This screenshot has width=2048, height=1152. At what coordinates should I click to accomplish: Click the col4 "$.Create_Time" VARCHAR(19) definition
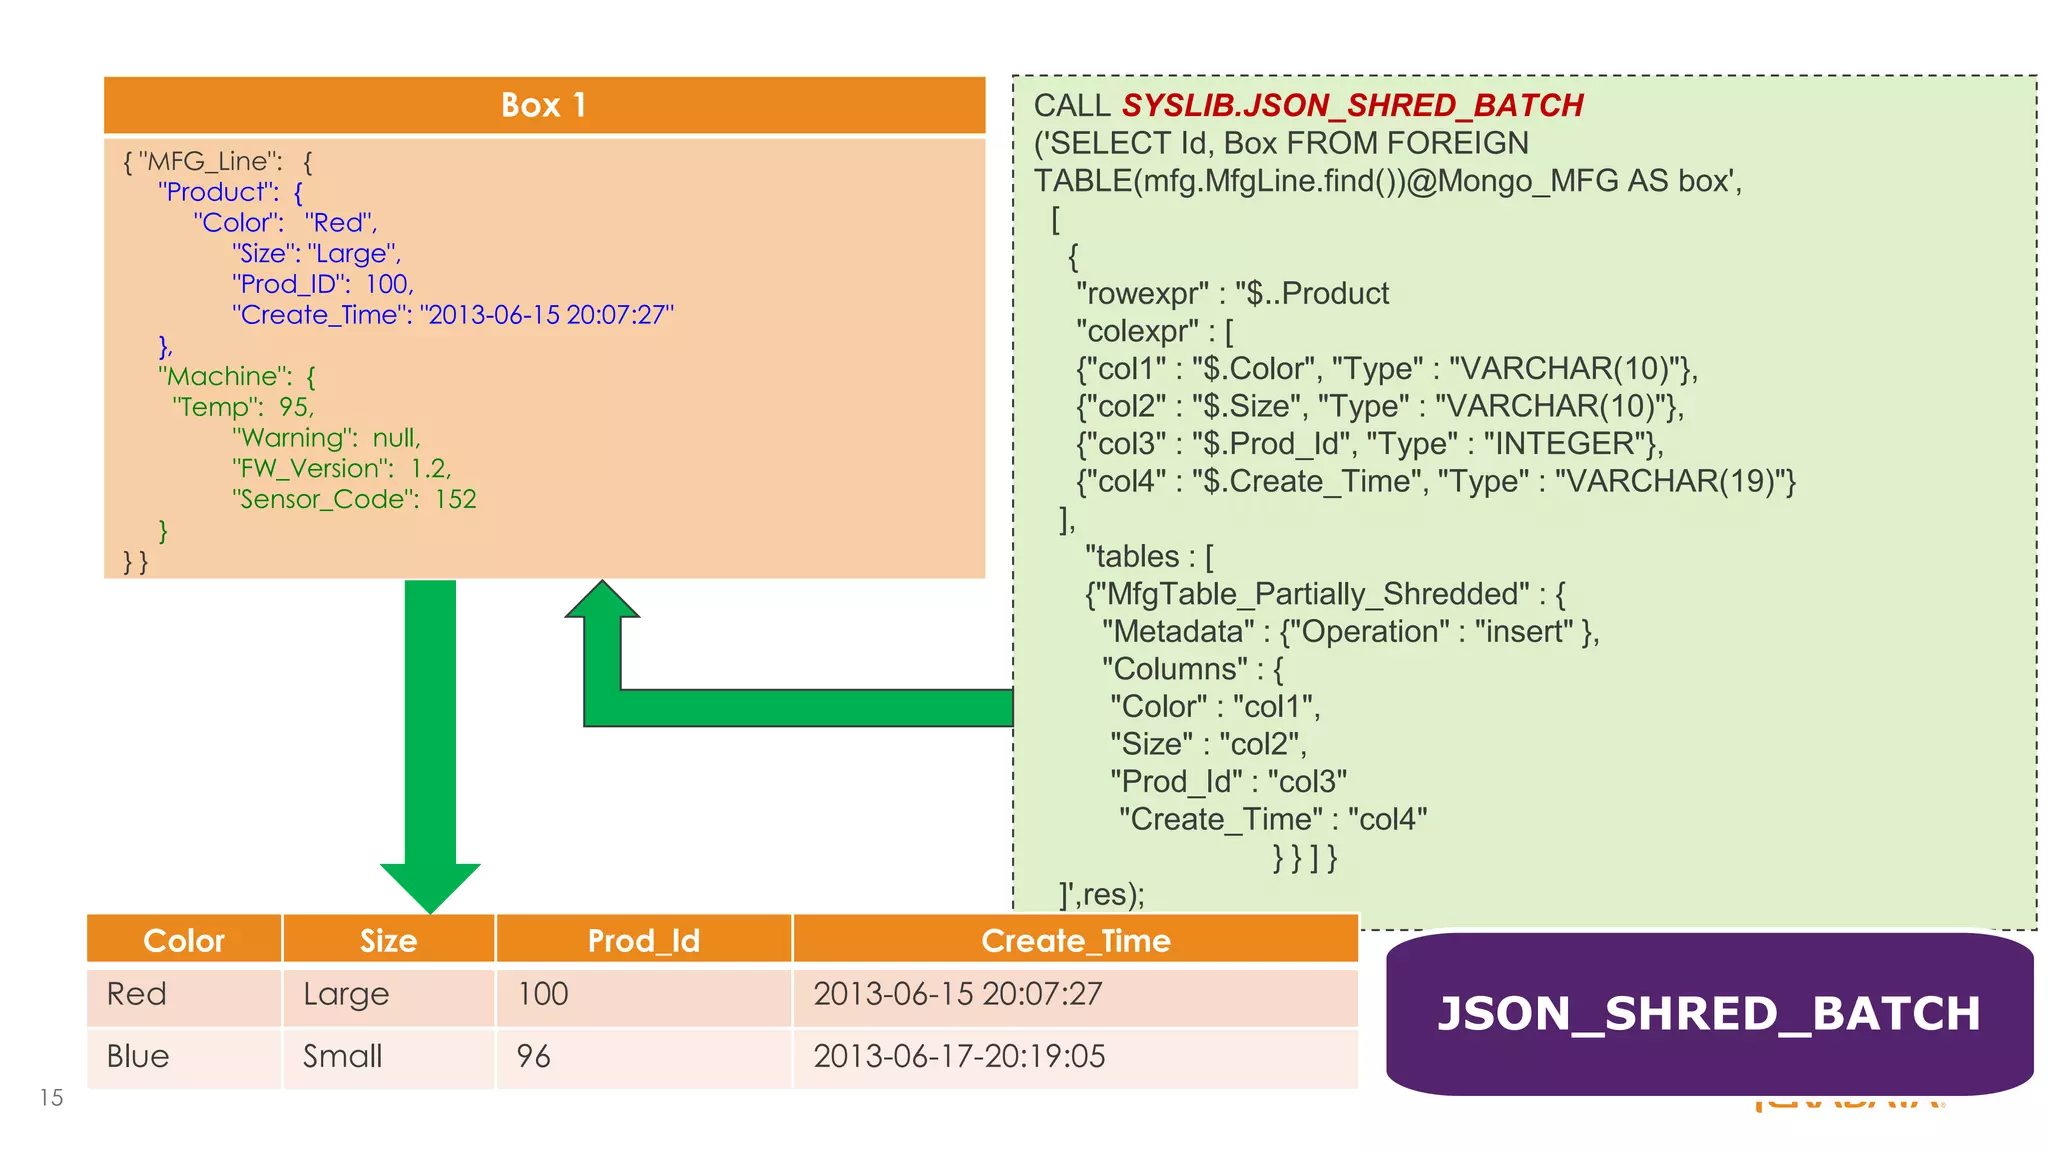(x=1436, y=481)
